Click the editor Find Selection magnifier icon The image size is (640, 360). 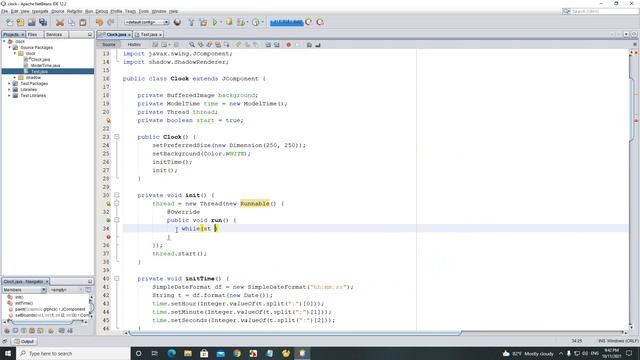pos(191,44)
